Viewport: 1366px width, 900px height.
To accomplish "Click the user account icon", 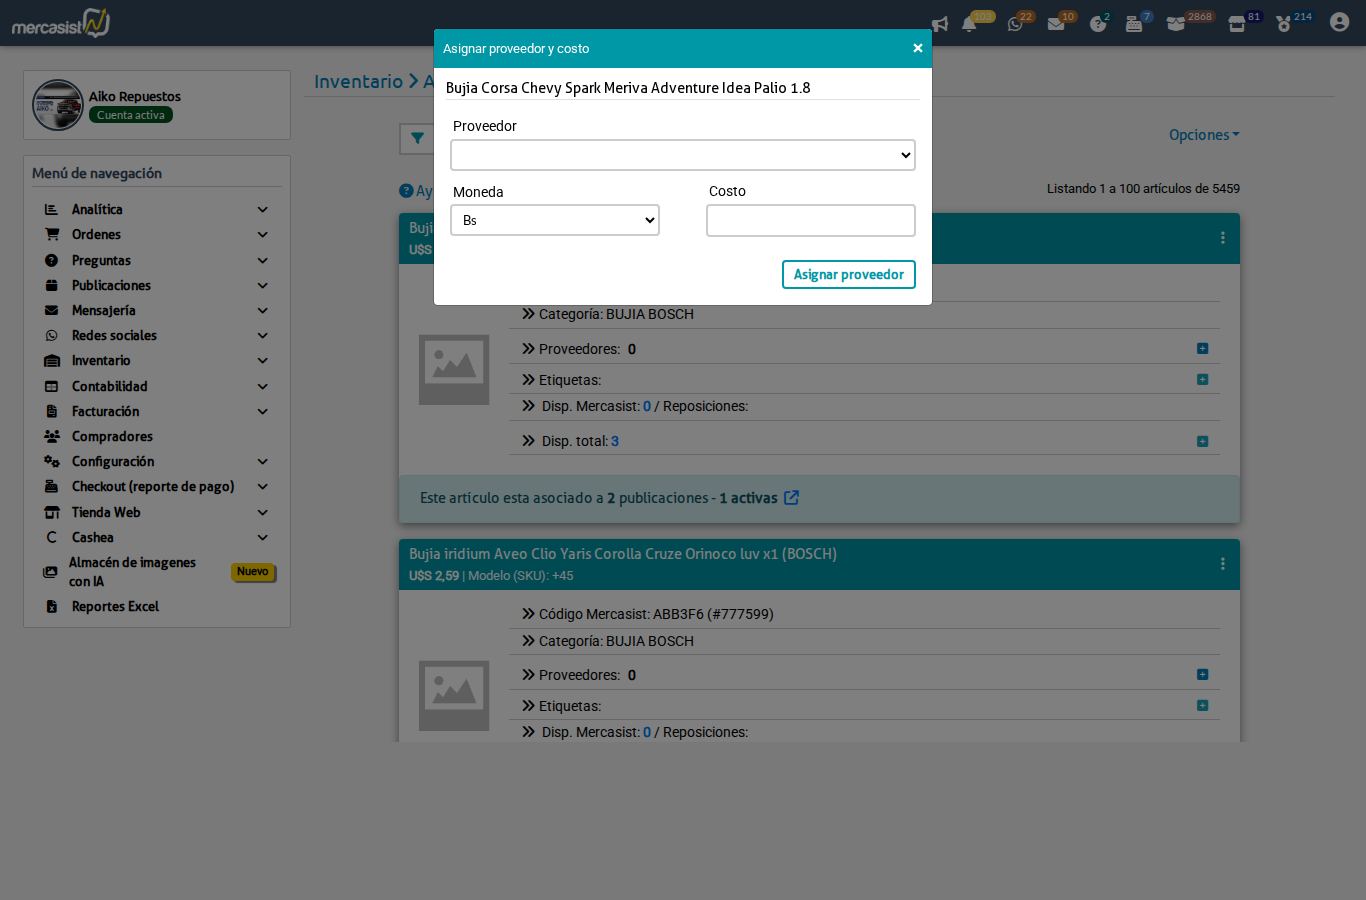I will pos(1339,21).
